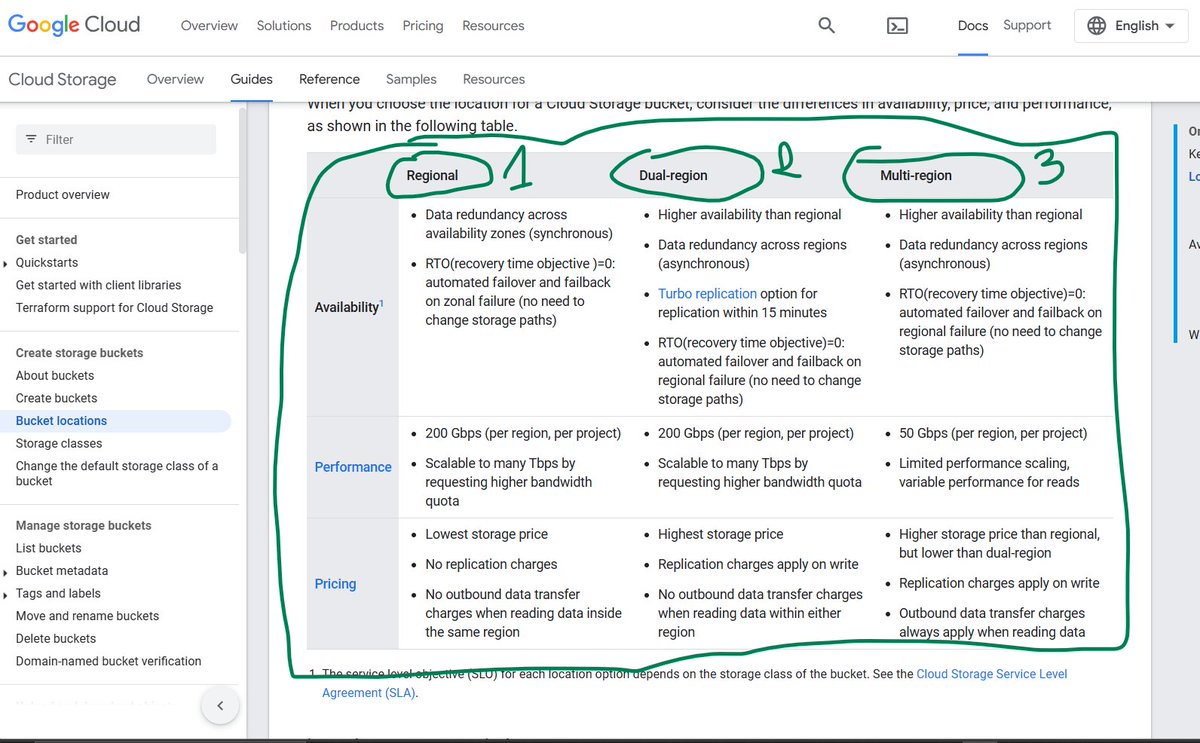1200x743 pixels.
Task: Open the Resources top menu
Action: click(x=493, y=26)
